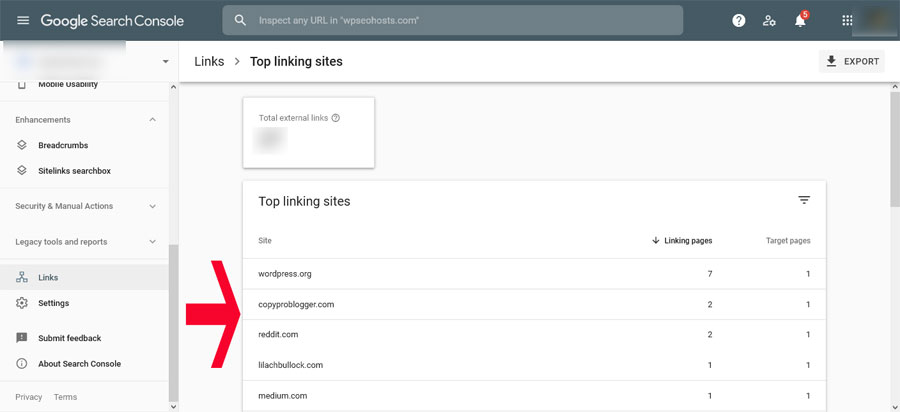900x412 pixels.
Task: Go back to Links breadcrumb
Action: point(210,61)
